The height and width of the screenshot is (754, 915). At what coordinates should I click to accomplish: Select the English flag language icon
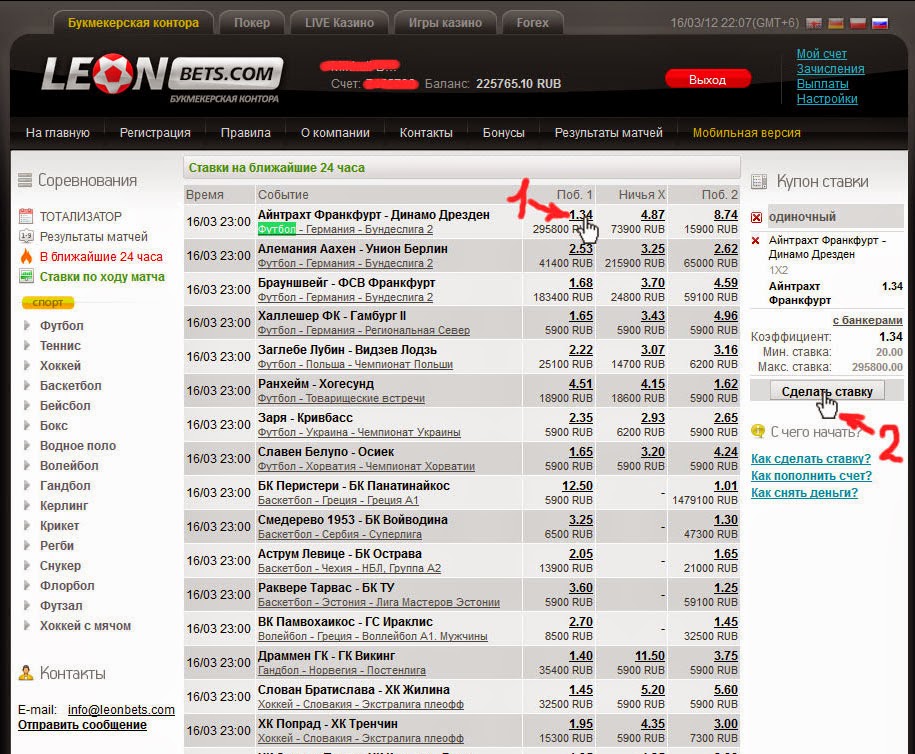pos(813,23)
